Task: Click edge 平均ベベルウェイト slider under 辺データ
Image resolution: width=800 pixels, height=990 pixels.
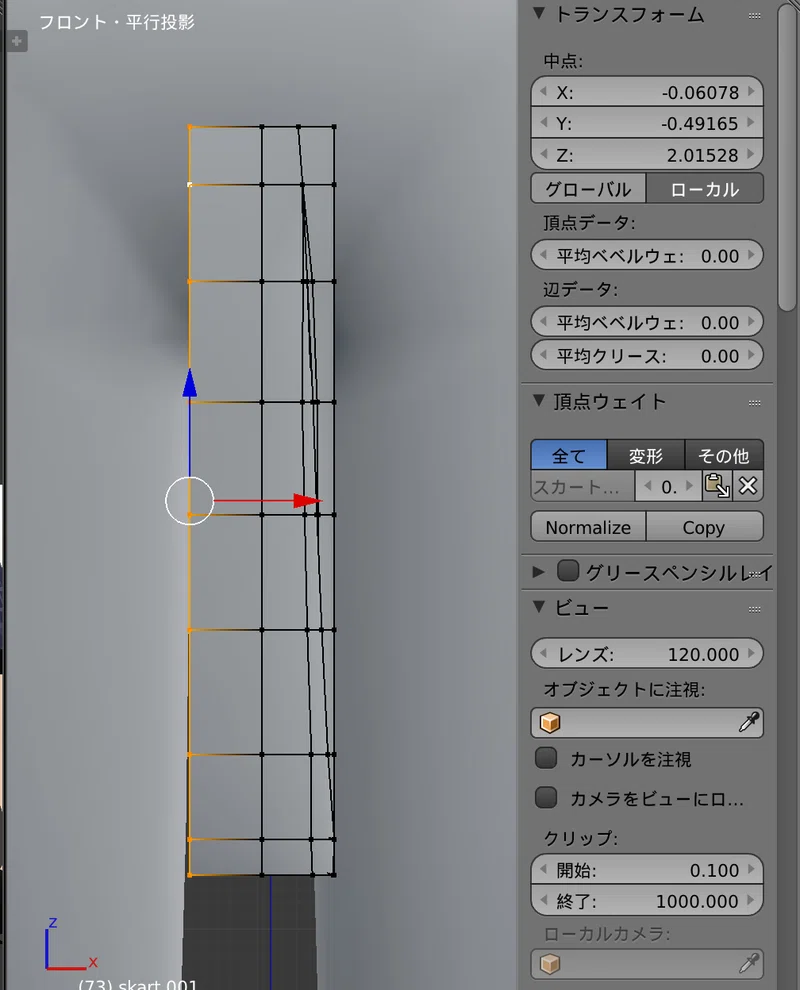Action: (x=647, y=322)
